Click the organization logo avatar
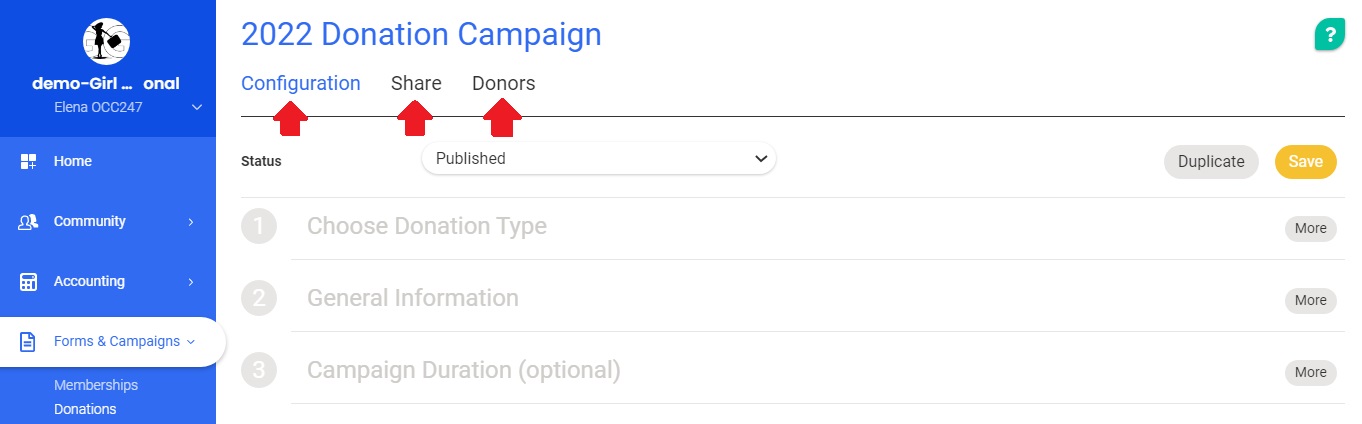This screenshot has height=424, width=1362. coord(106,41)
